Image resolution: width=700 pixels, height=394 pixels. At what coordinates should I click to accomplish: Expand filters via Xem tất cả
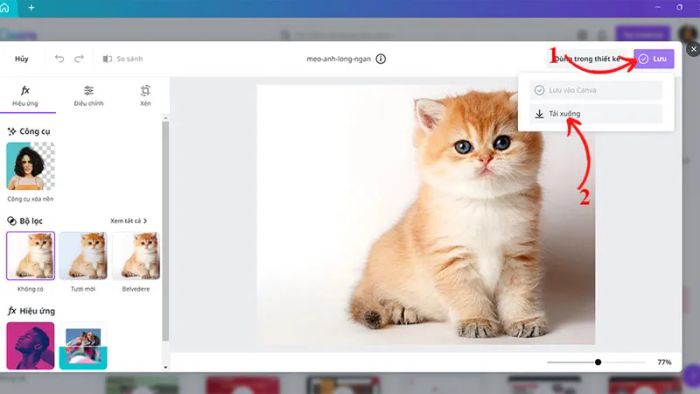coord(129,221)
